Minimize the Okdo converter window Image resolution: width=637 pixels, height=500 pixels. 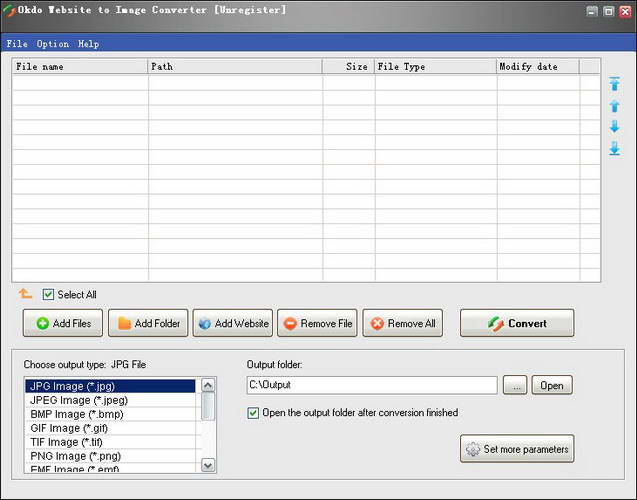592,11
